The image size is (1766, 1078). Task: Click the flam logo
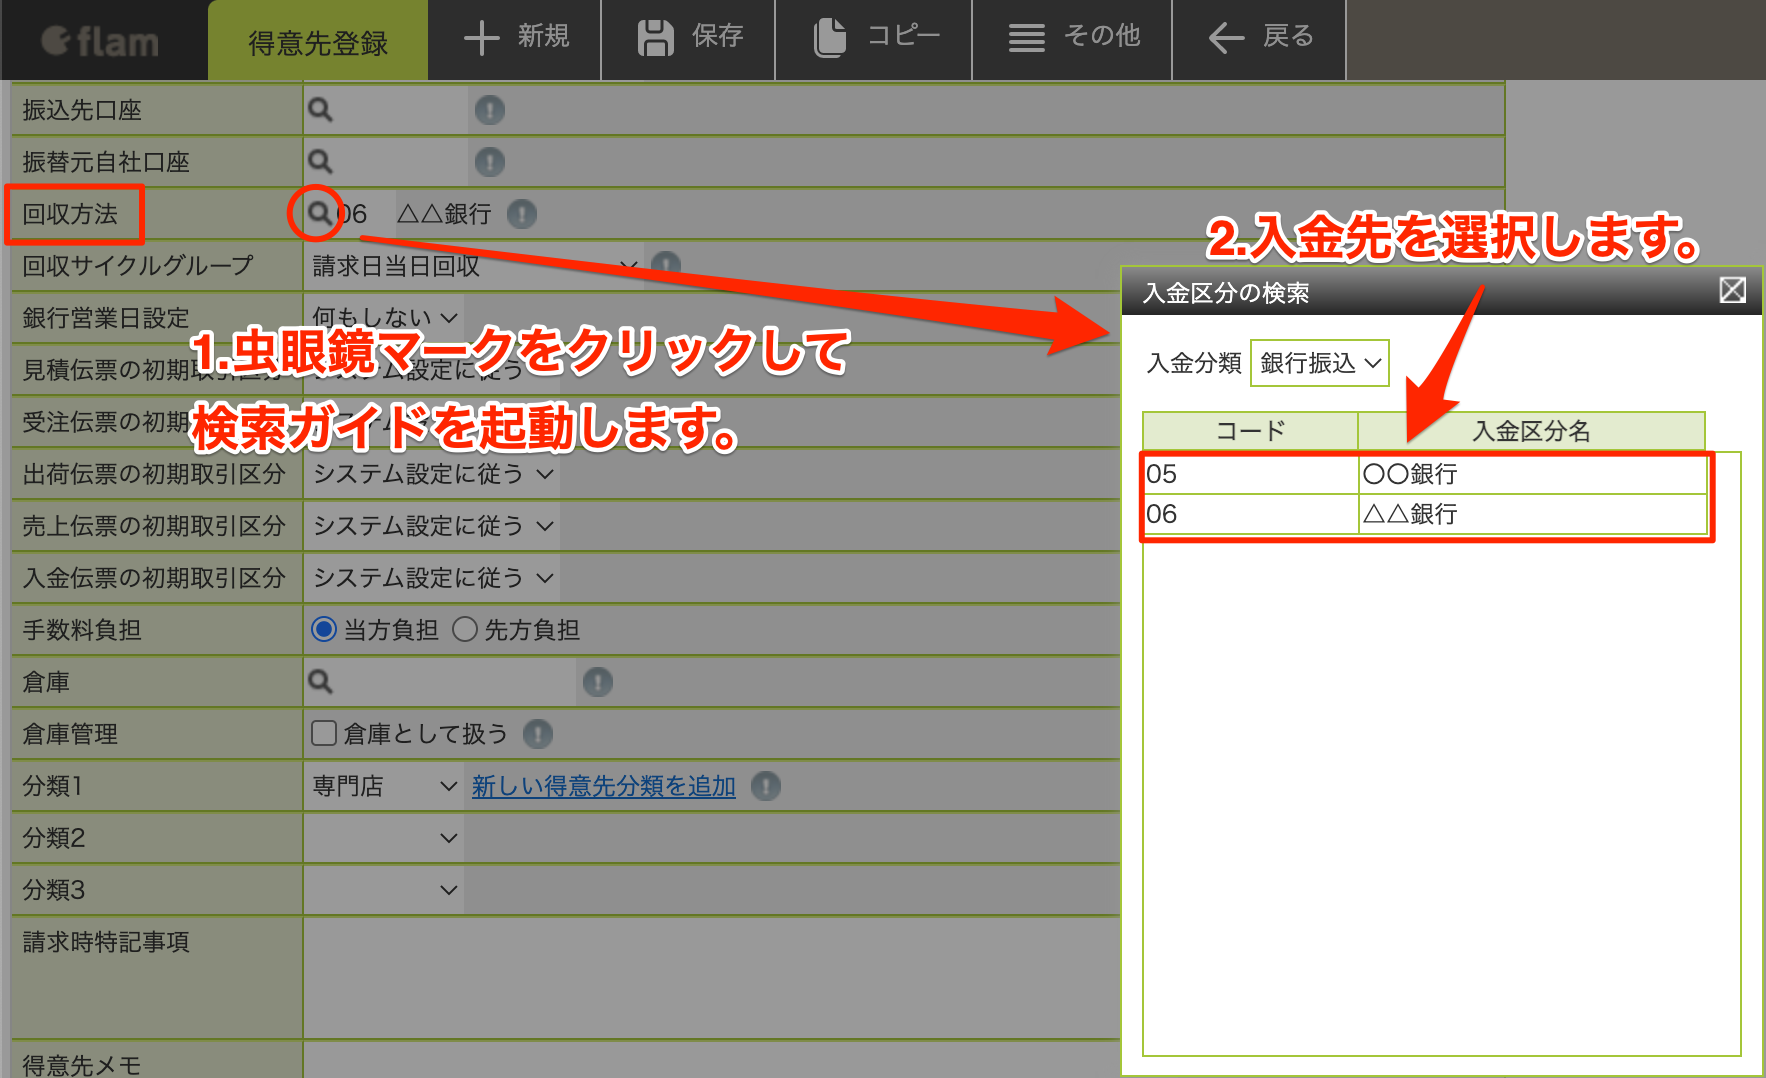pyautogui.click(x=100, y=41)
